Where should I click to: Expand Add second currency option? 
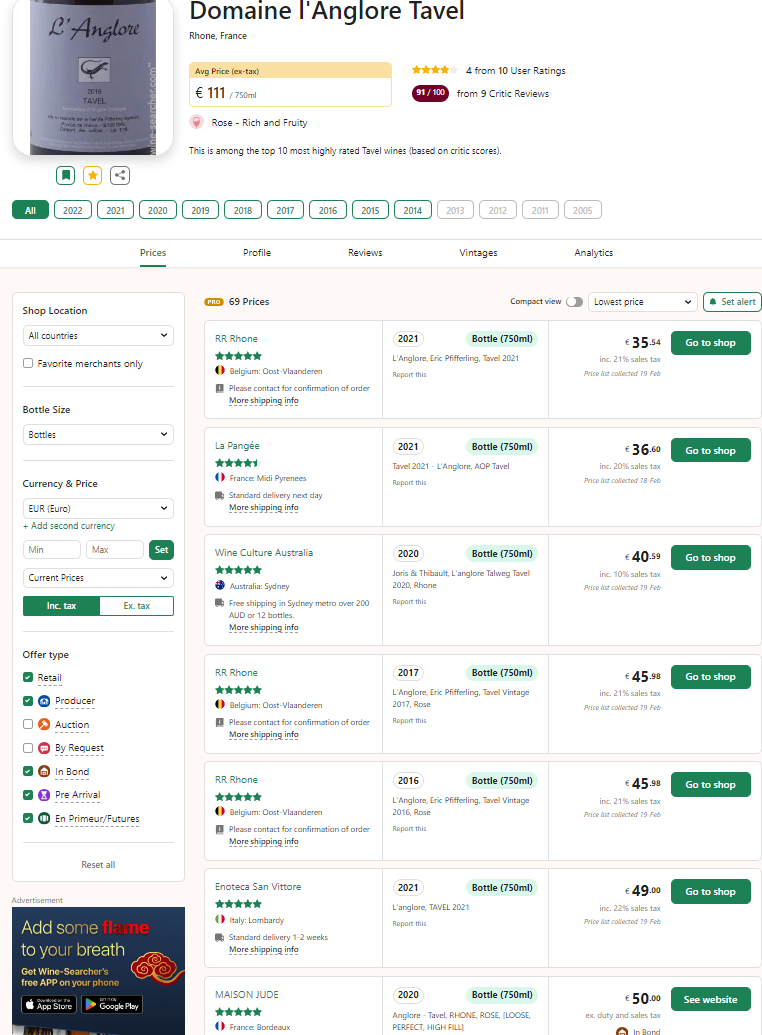click(x=69, y=526)
